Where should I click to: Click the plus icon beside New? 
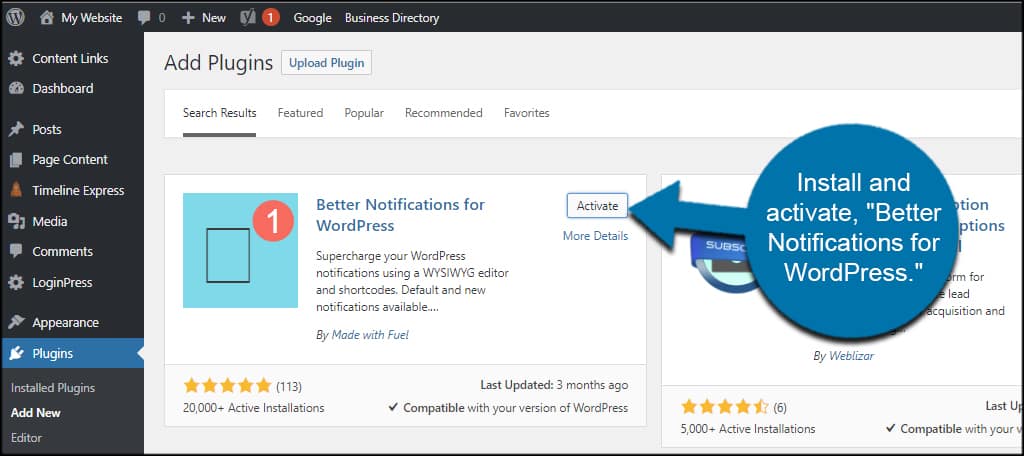click(188, 18)
